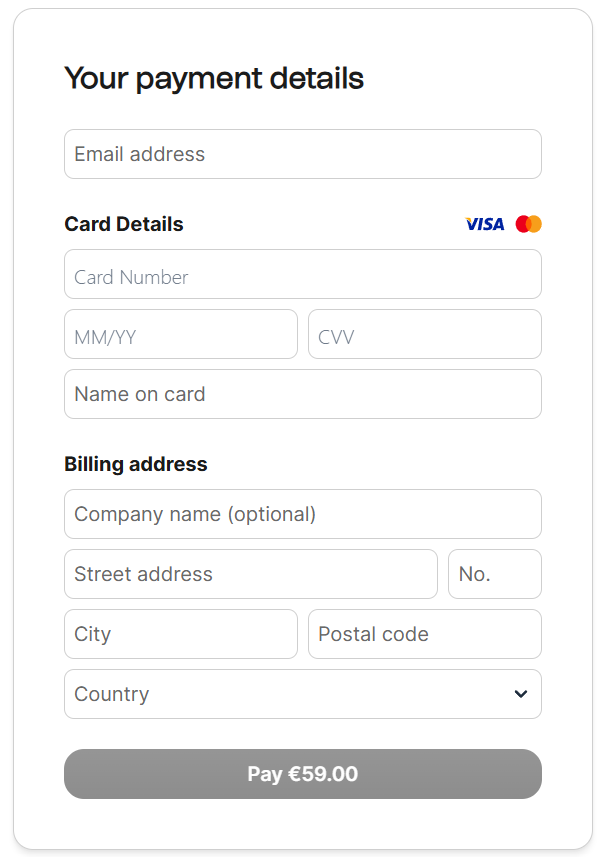Click the Visa card logo
This screenshot has width=603, height=857.
(485, 224)
